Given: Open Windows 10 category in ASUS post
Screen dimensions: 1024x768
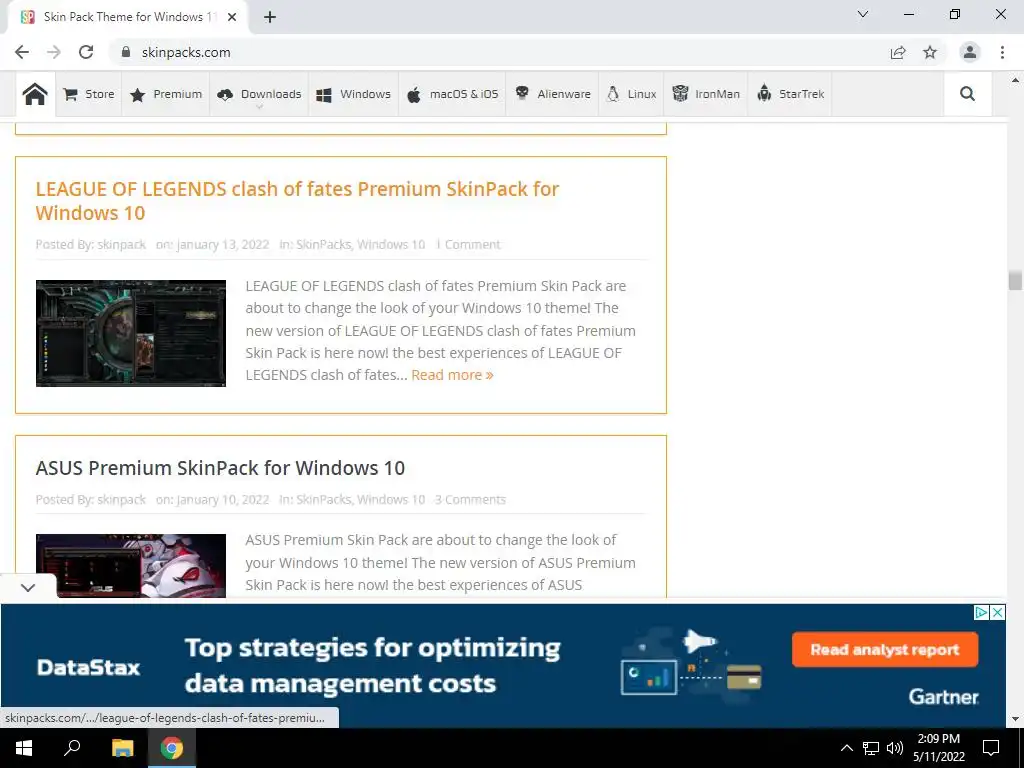Looking at the screenshot, I should click(x=391, y=500).
